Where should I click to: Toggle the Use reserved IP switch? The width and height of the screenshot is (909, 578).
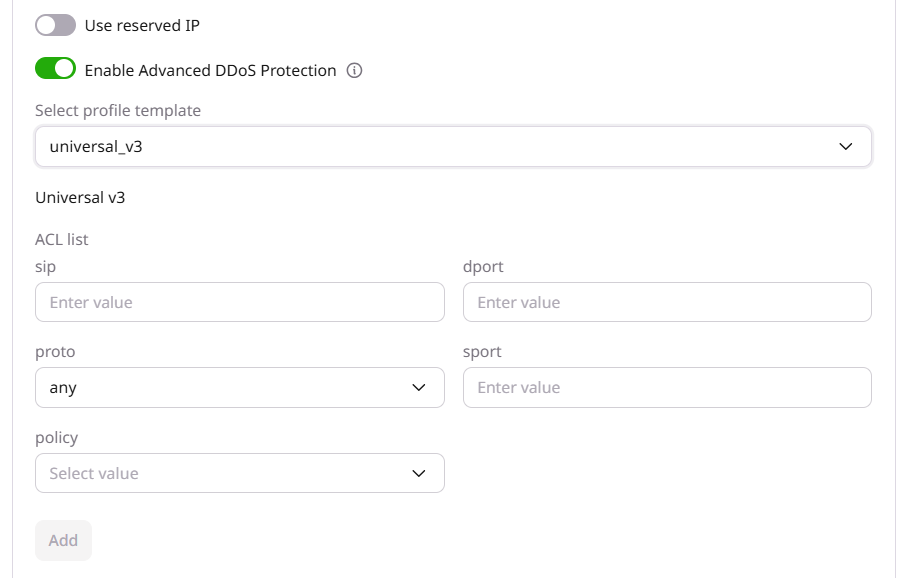click(55, 26)
